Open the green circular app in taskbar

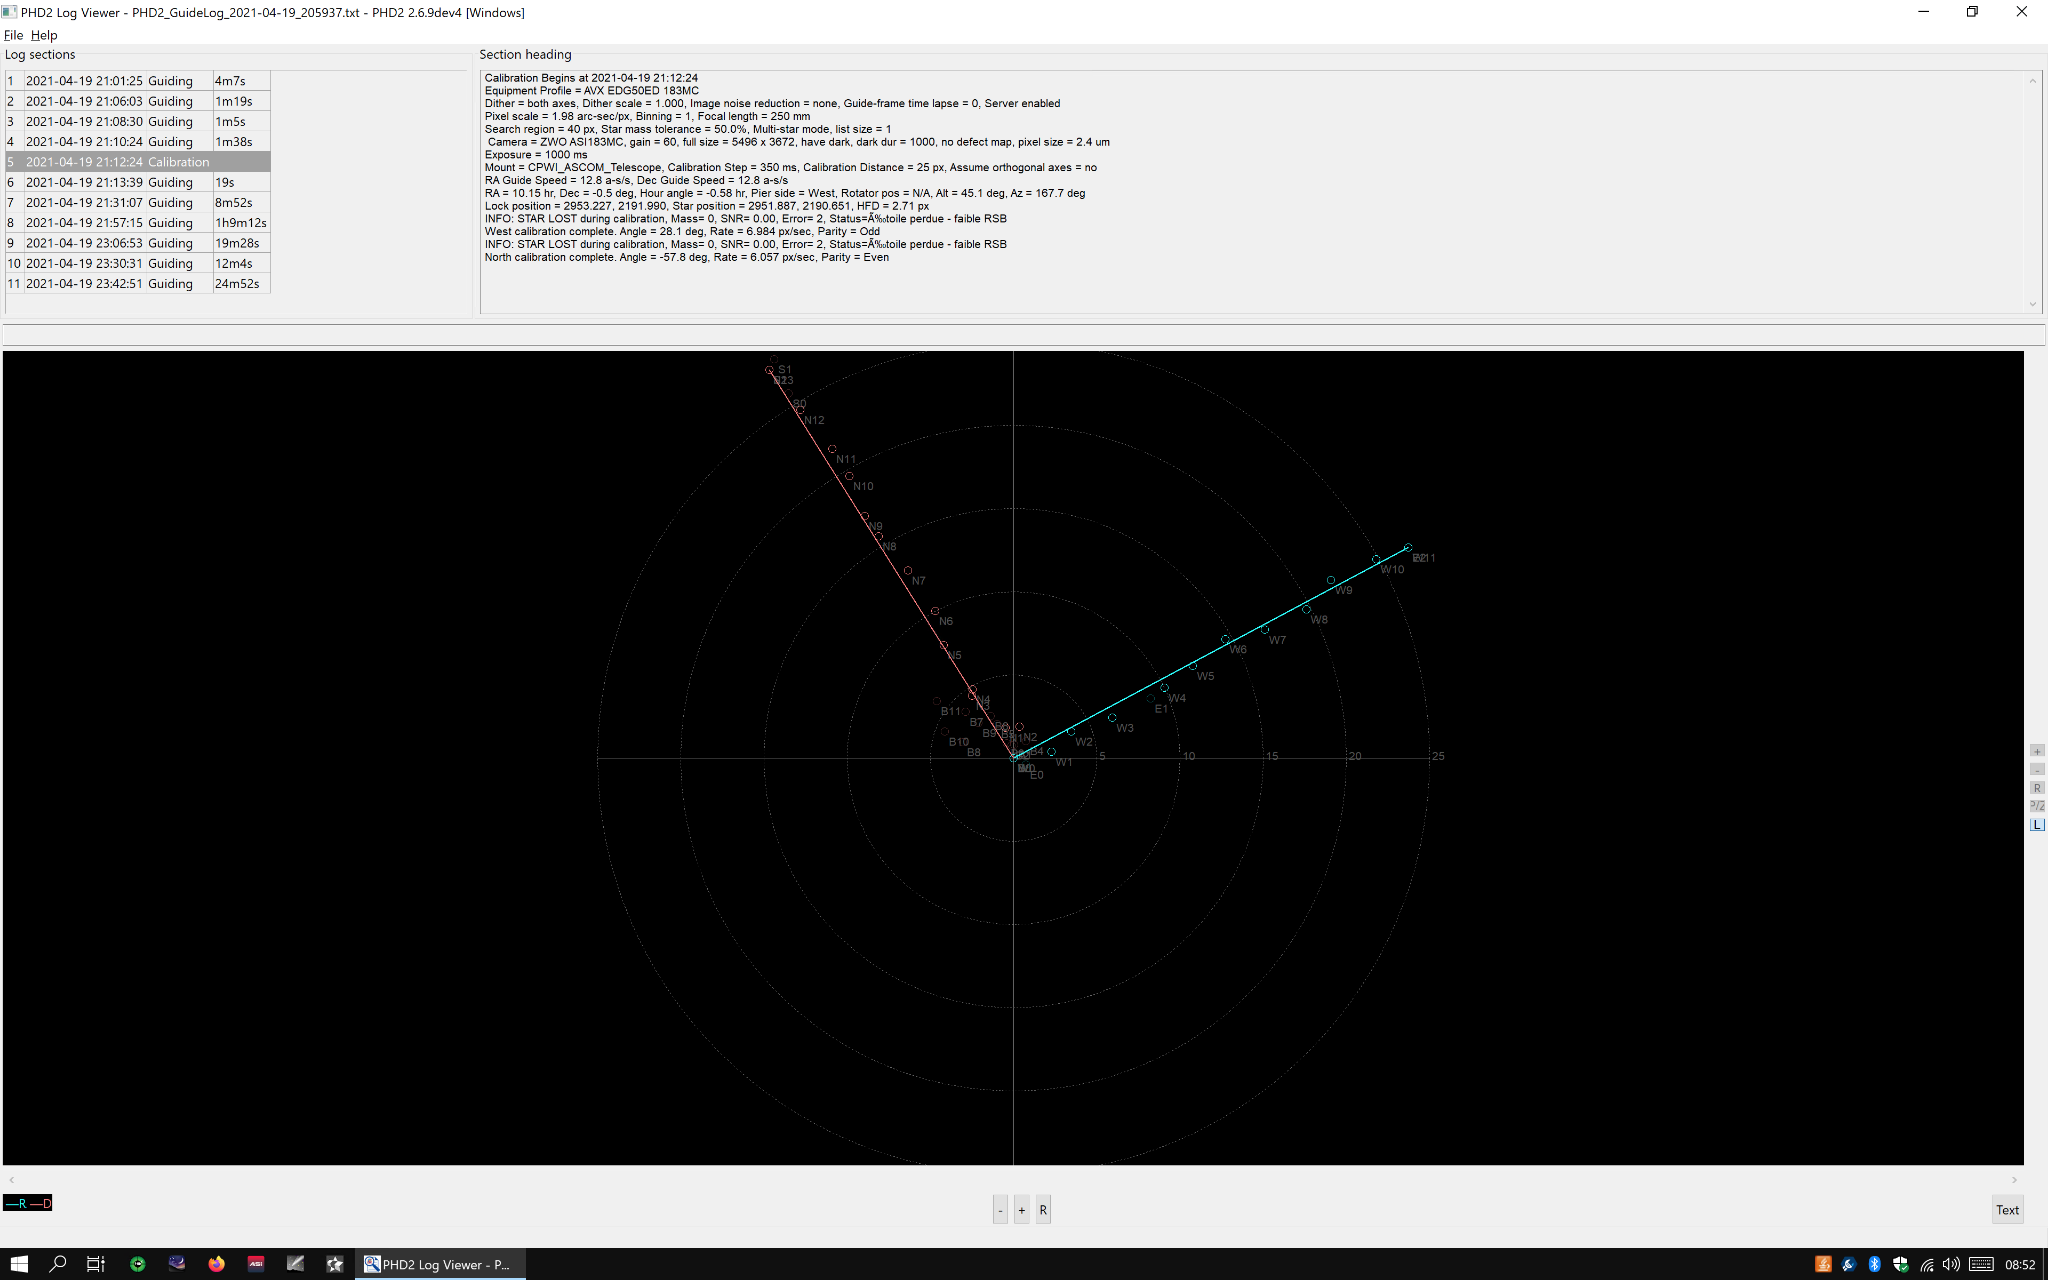pyautogui.click(x=137, y=1264)
